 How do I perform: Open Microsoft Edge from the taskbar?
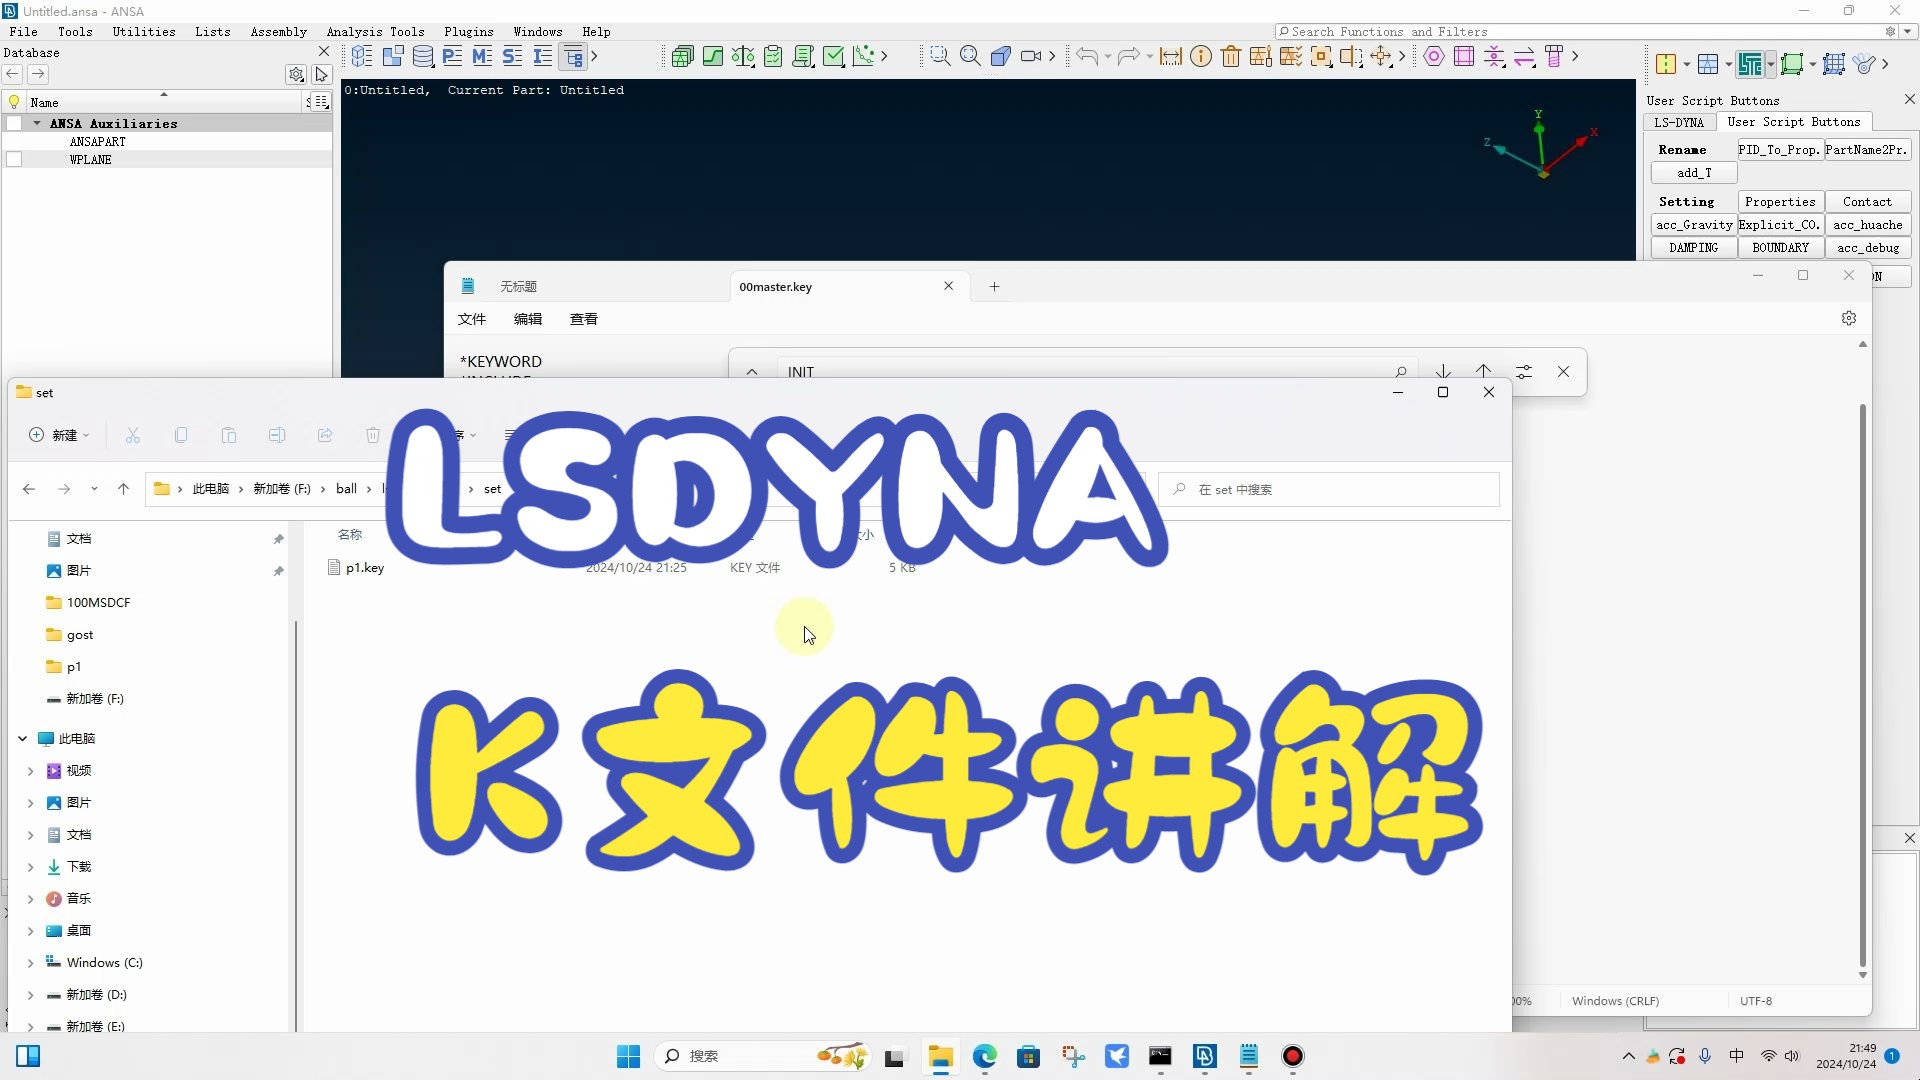[x=985, y=1056]
